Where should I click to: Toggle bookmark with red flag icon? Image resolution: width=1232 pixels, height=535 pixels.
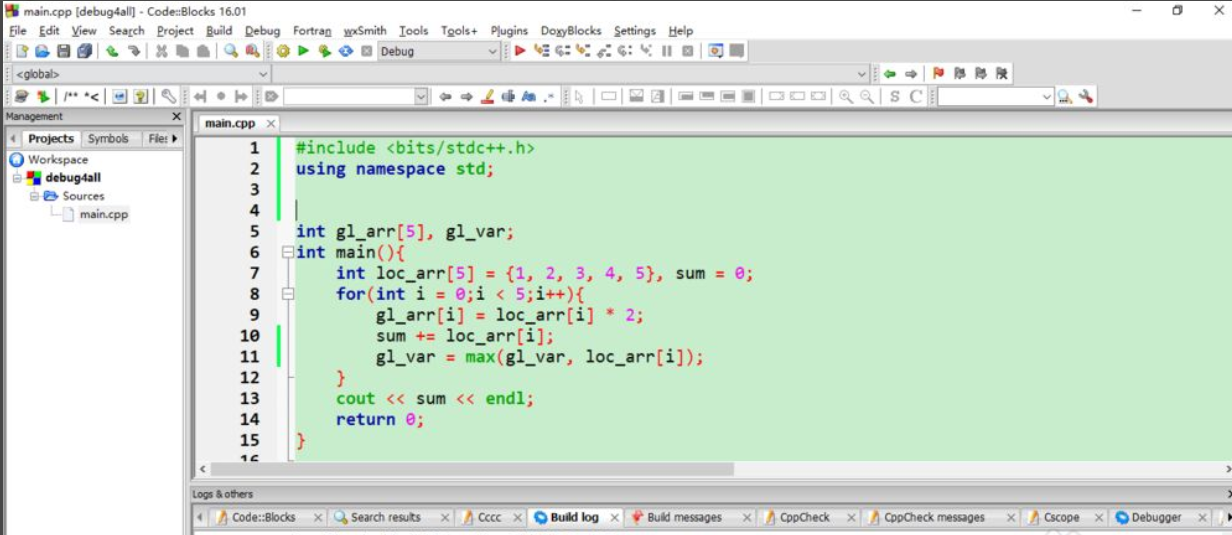938,74
